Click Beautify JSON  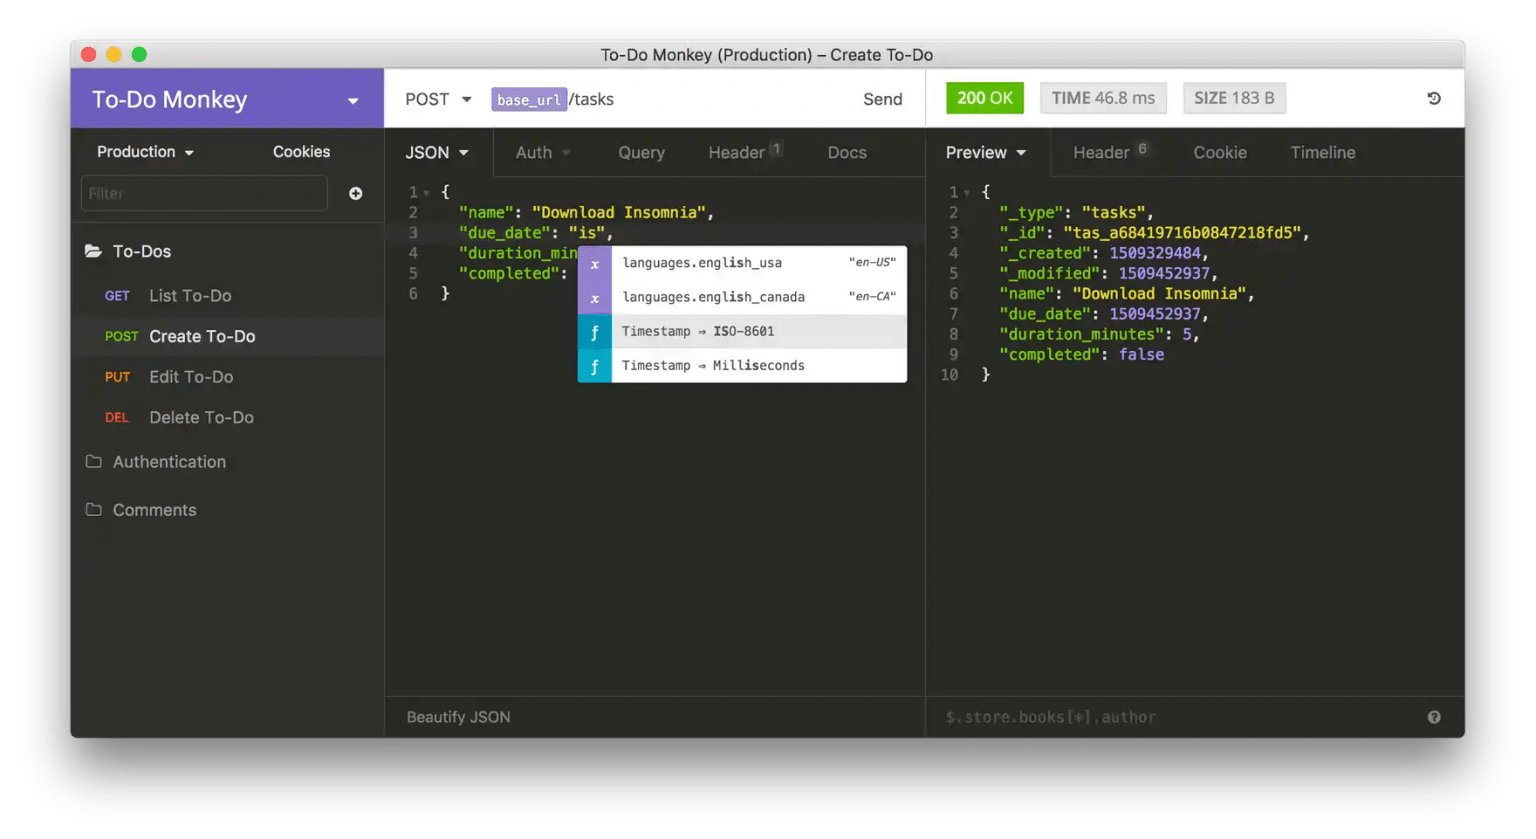click(458, 717)
